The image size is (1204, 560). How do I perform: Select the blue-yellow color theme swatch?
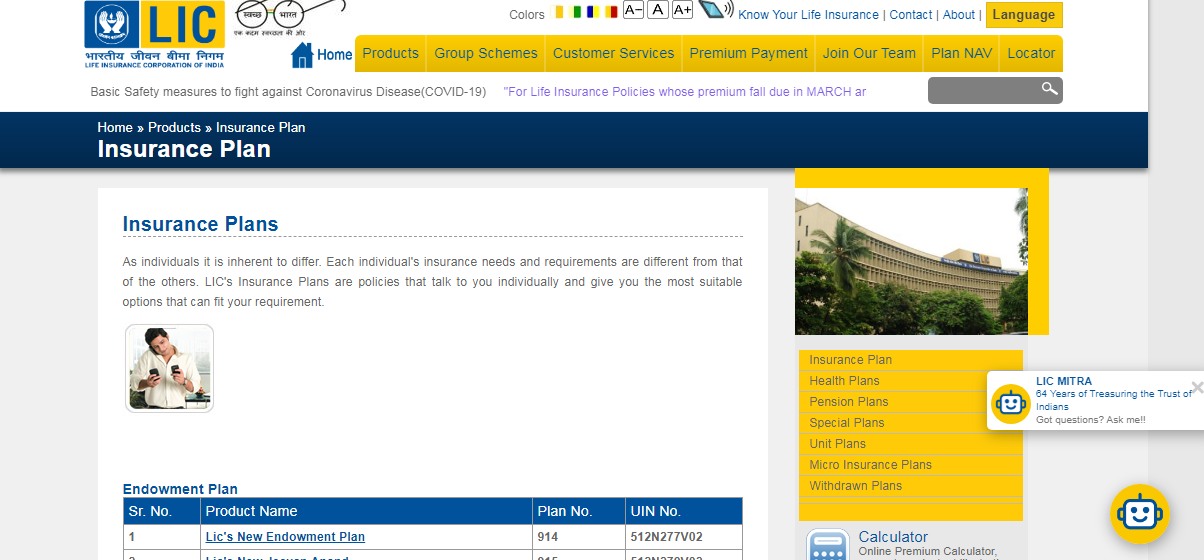(593, 12)
